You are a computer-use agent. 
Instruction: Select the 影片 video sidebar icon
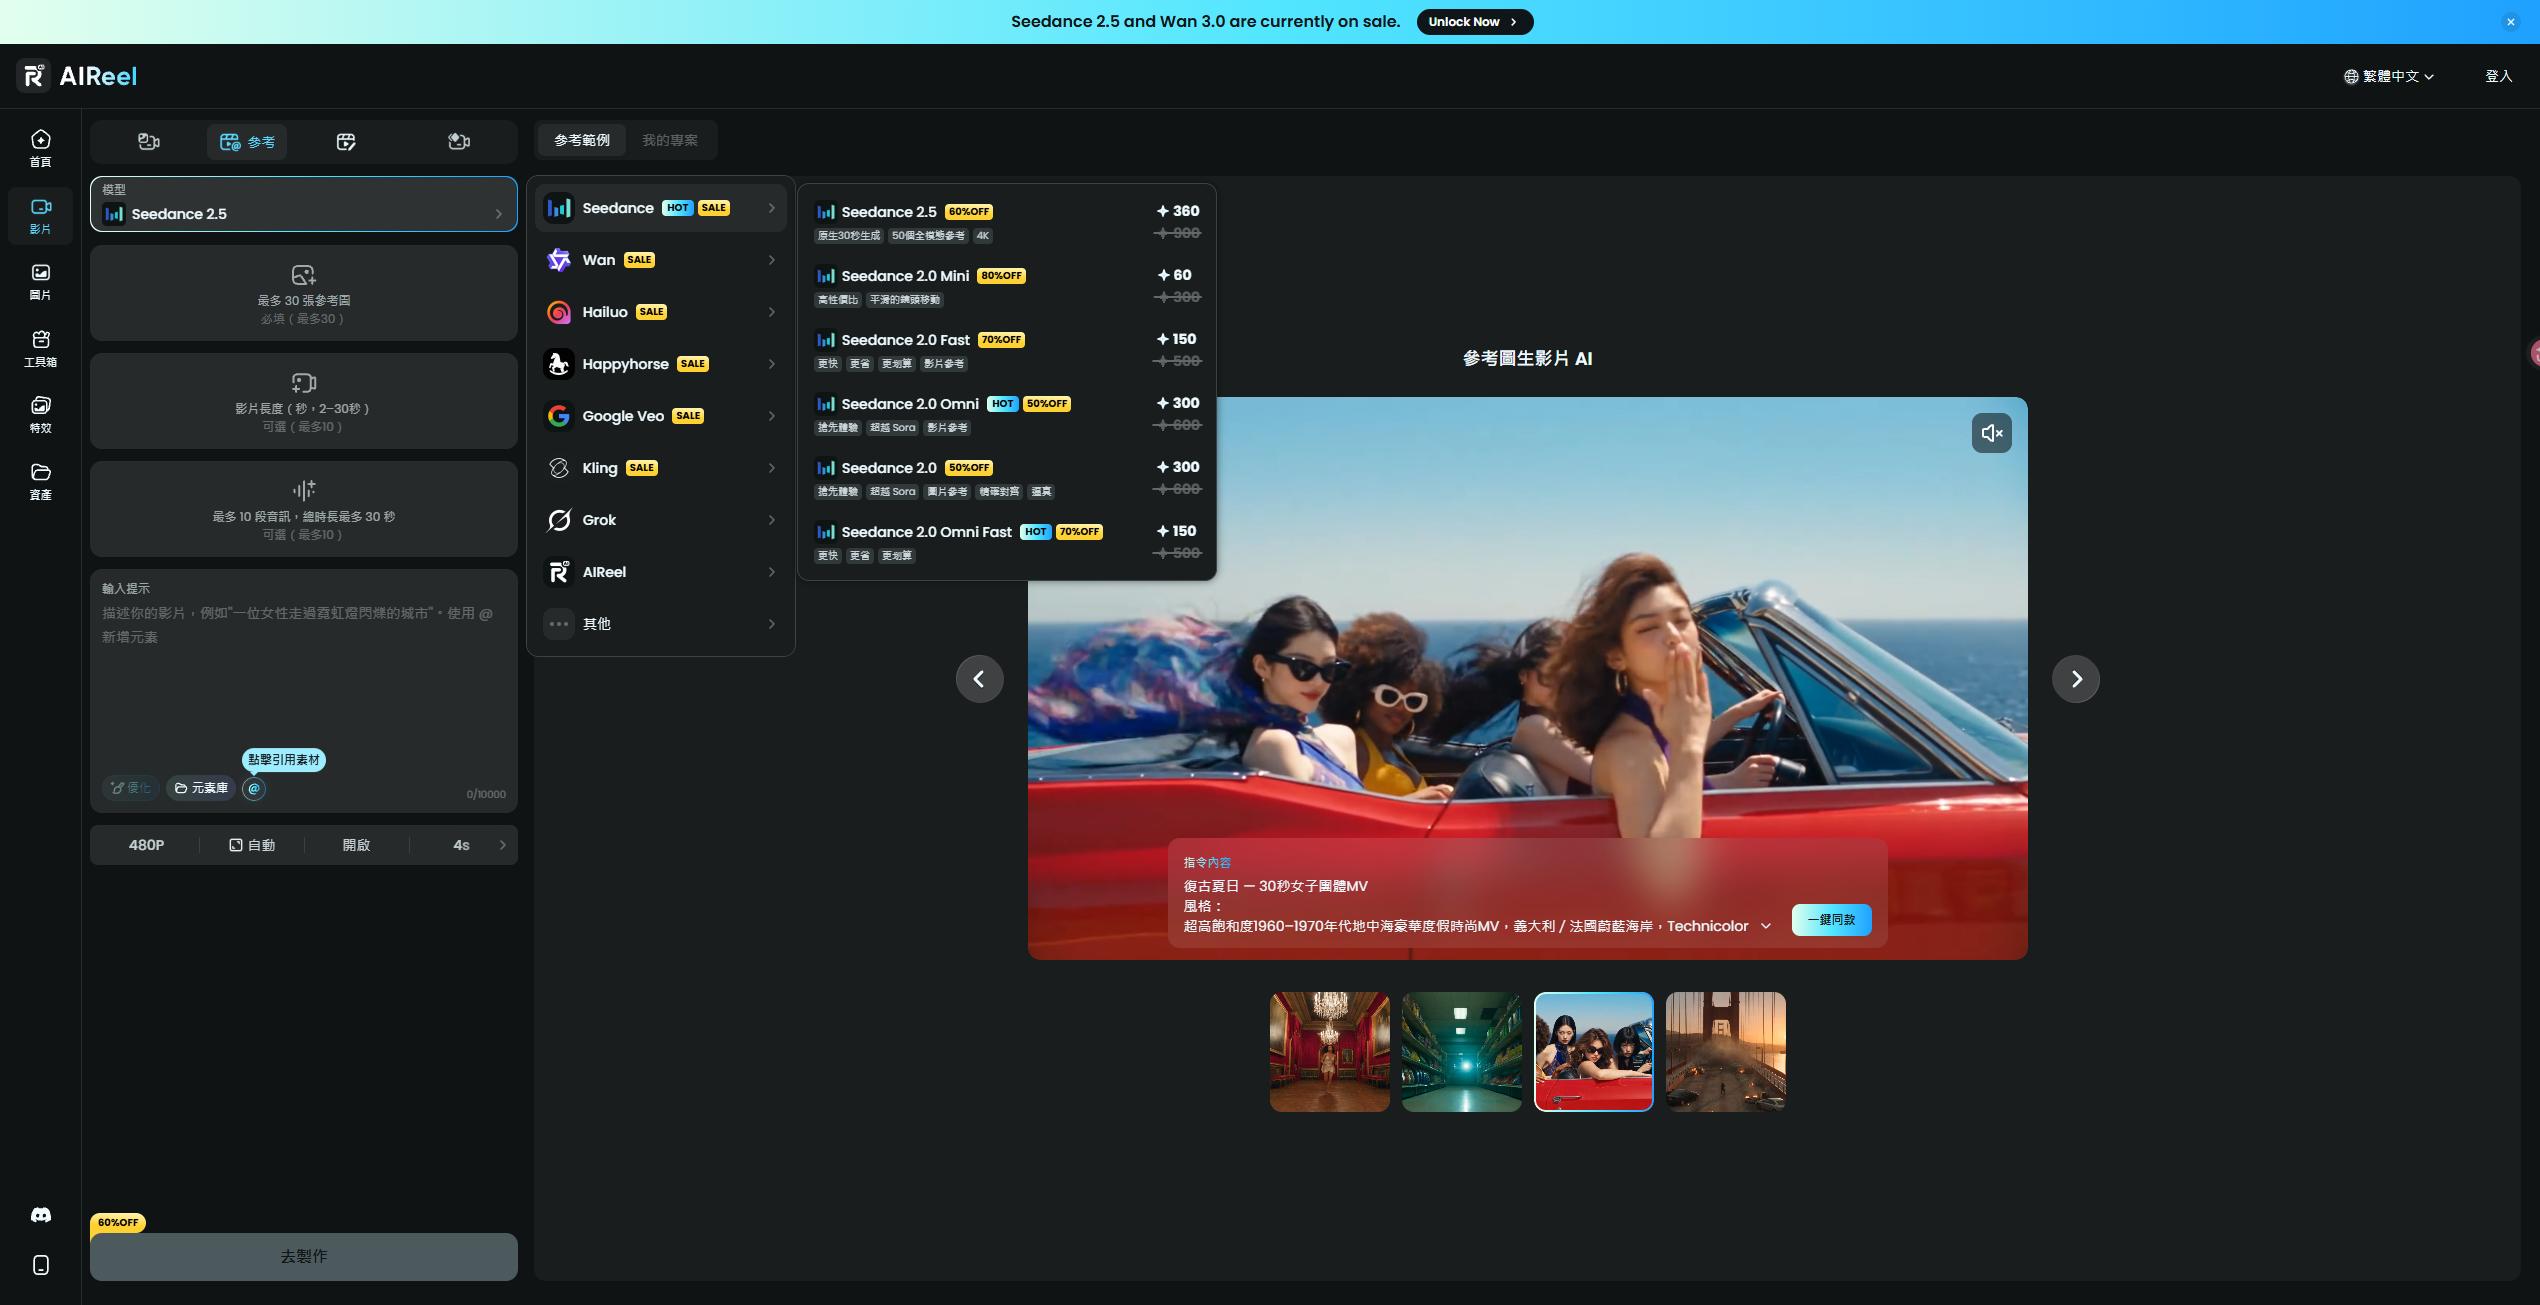pos(40,215)
